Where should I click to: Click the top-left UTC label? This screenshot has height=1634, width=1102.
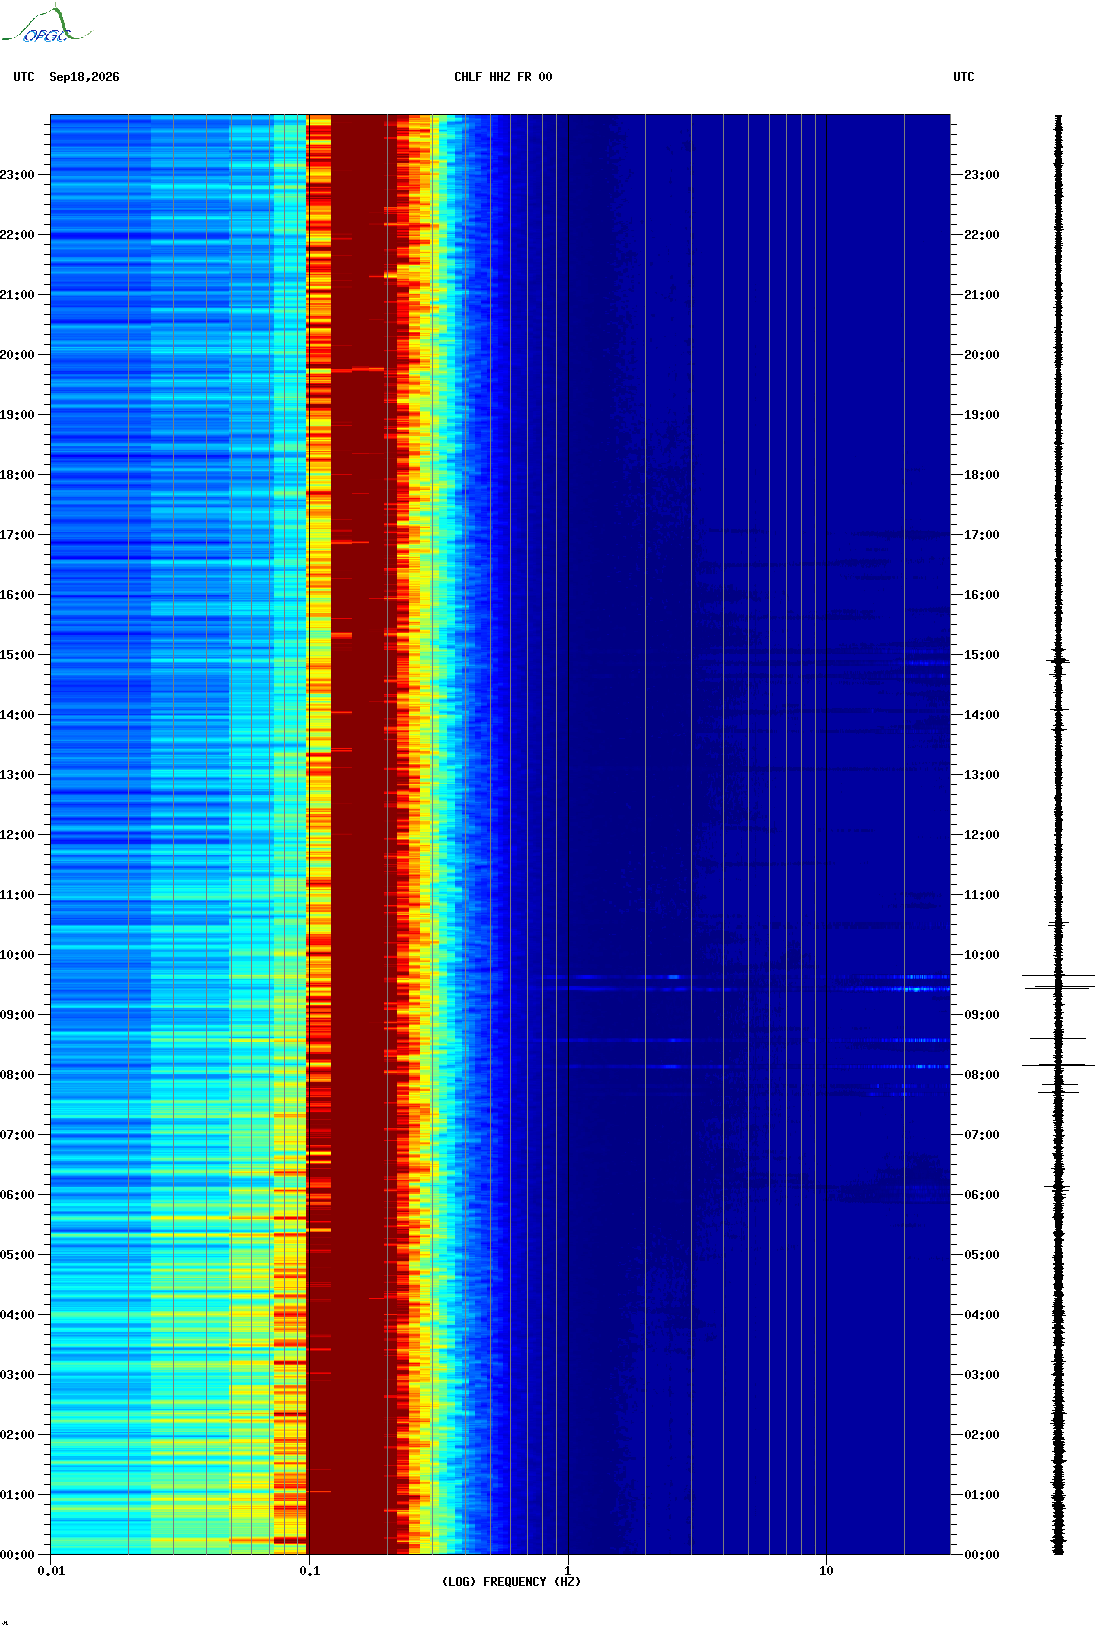(x=24, y=77)
